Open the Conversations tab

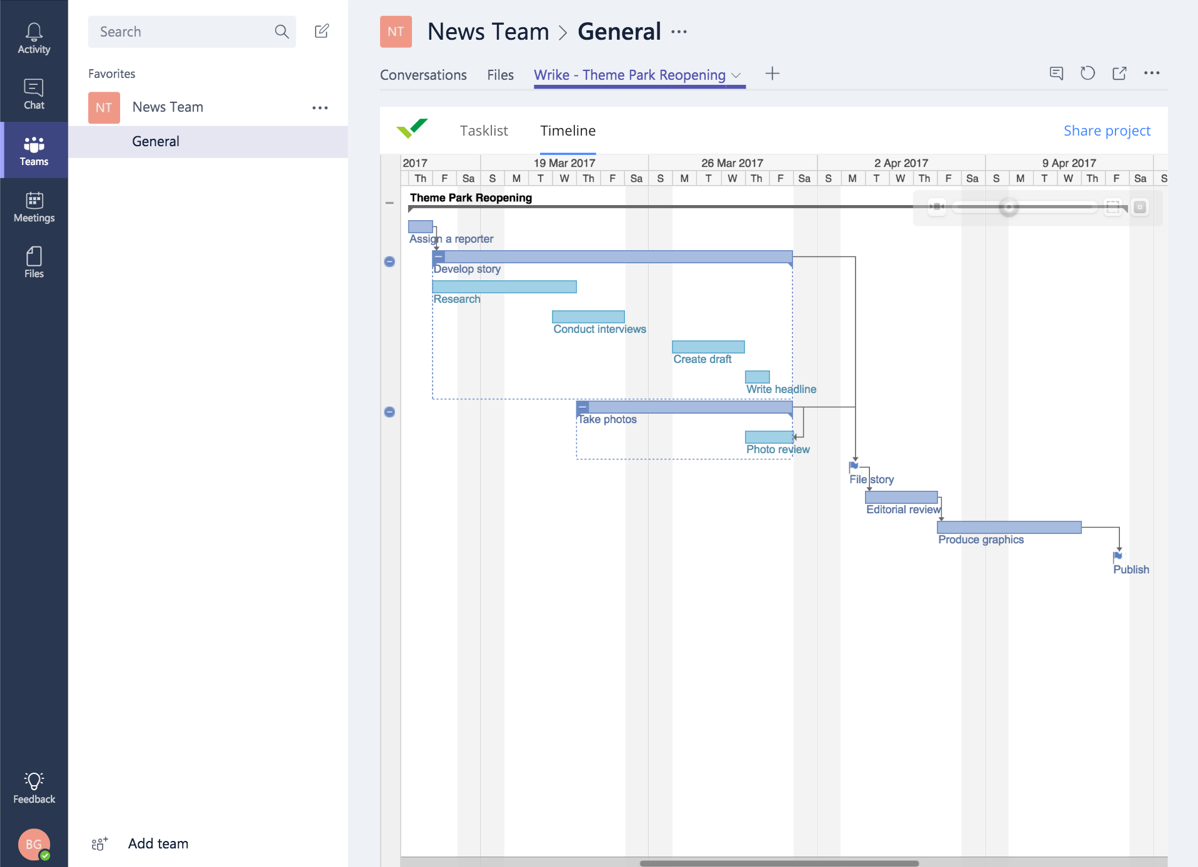tap(423, 75)
